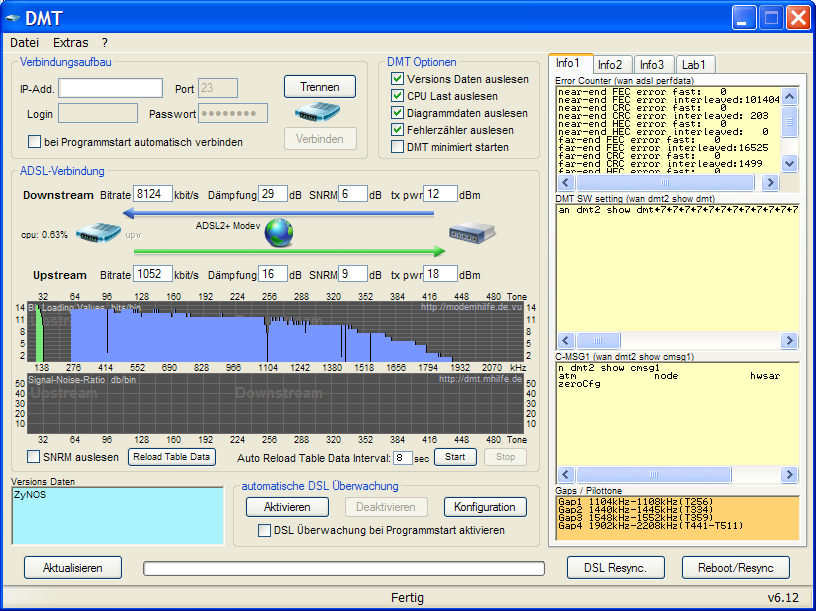
Task: Enable DMT minimiert starten option
Action: [397, 147]
